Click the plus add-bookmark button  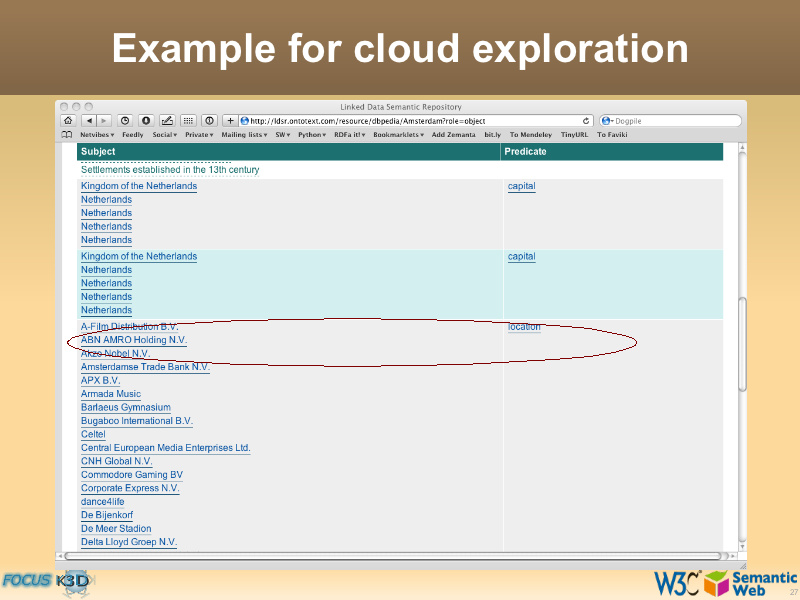click(x=230, y=121)
